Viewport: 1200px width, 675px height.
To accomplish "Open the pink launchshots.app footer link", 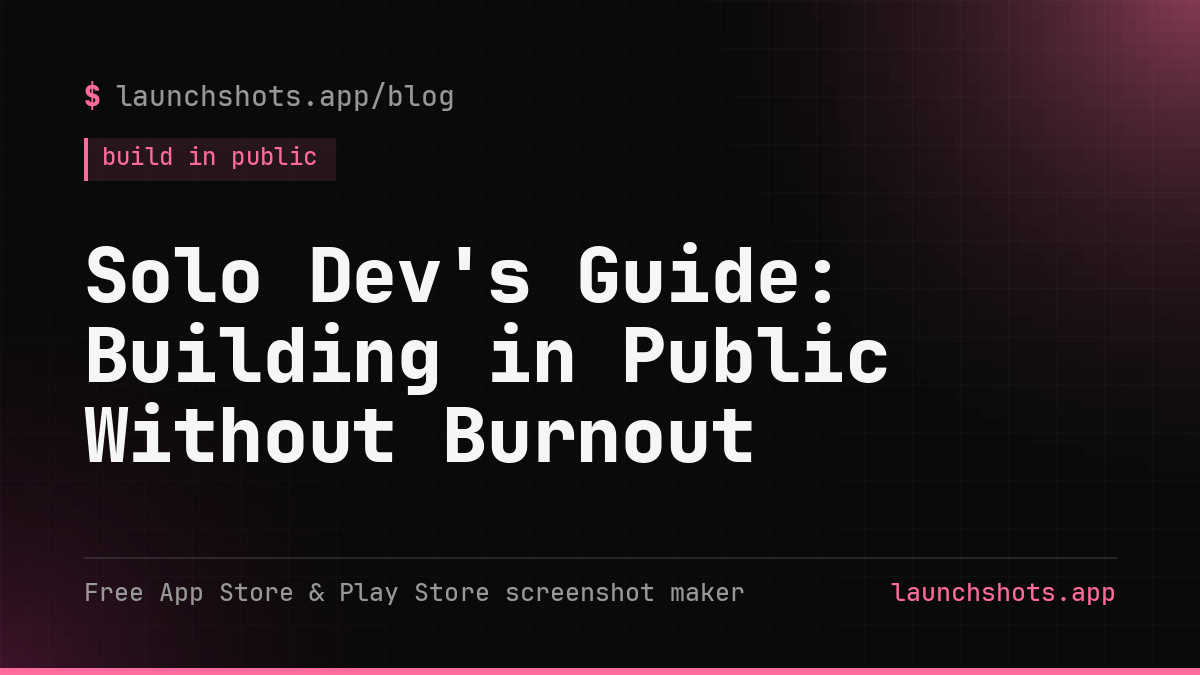I will coord(1003,592).
